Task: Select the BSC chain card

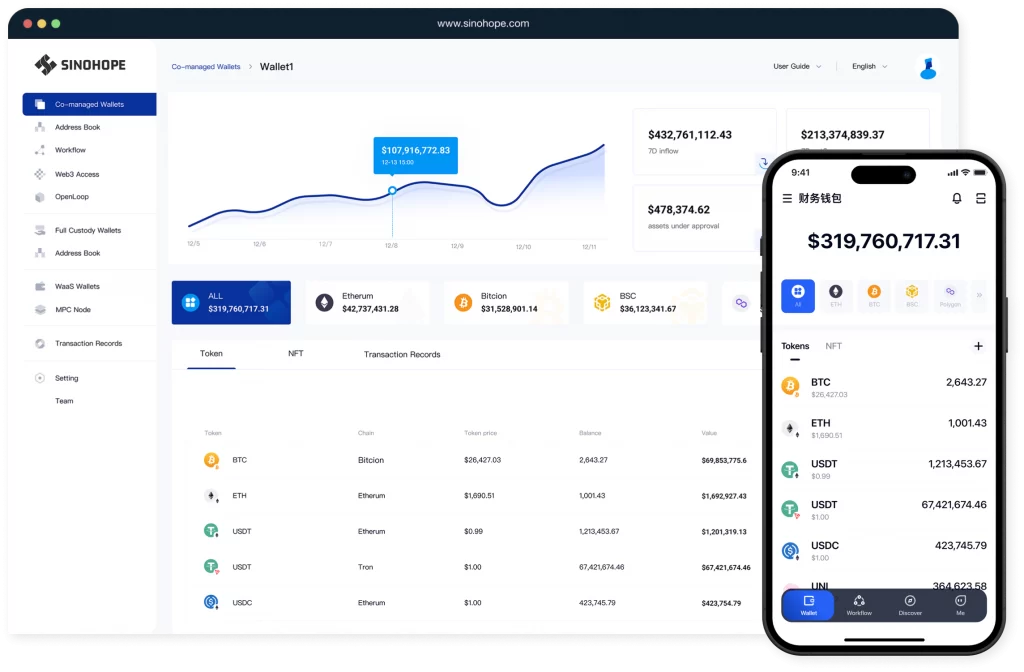Action: click(645, 302)
